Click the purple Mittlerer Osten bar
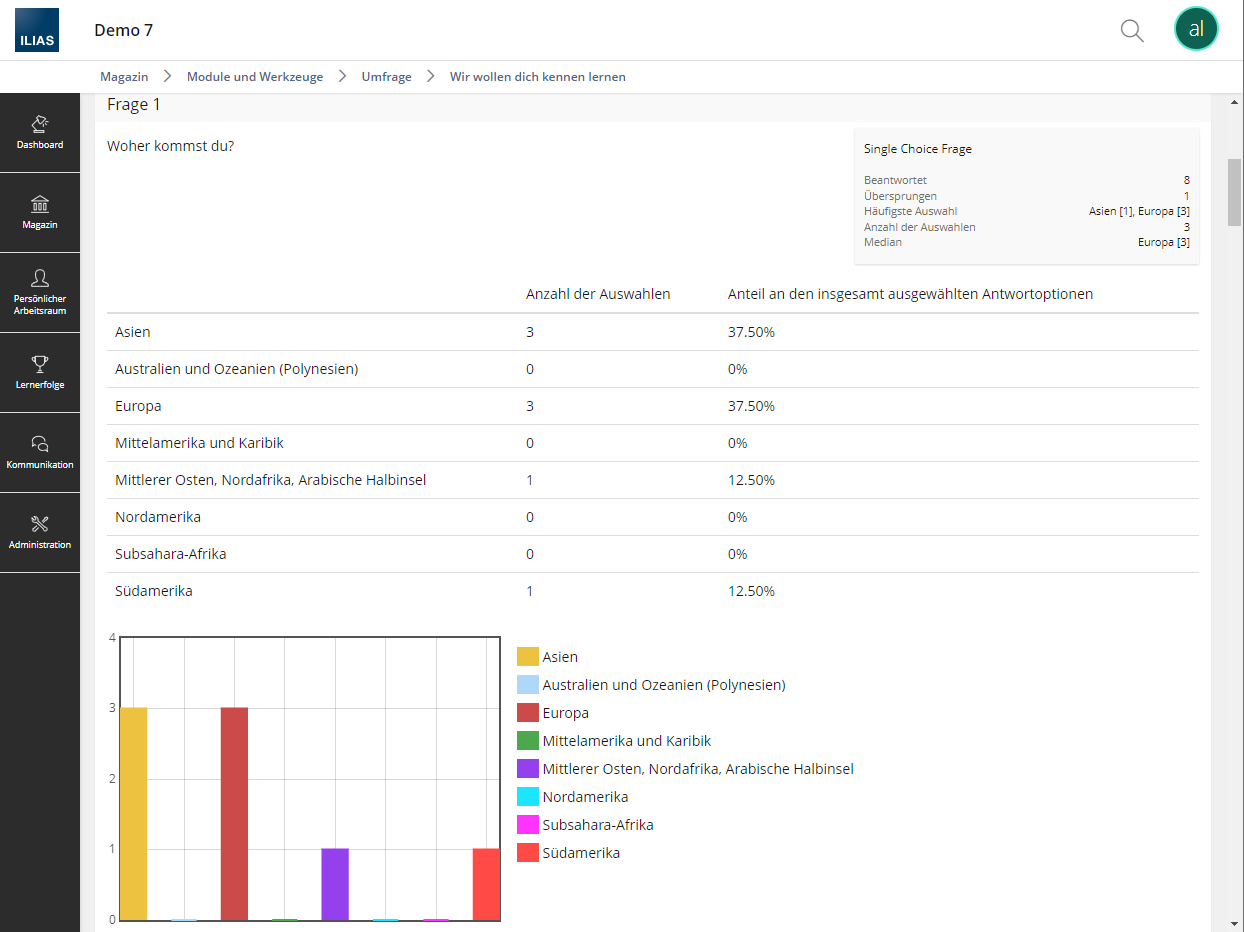1244x932 pixels. [x=335, y=884]
